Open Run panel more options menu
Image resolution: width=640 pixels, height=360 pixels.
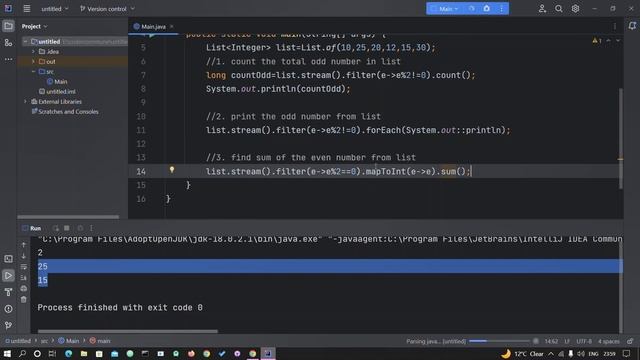(91, 228)
